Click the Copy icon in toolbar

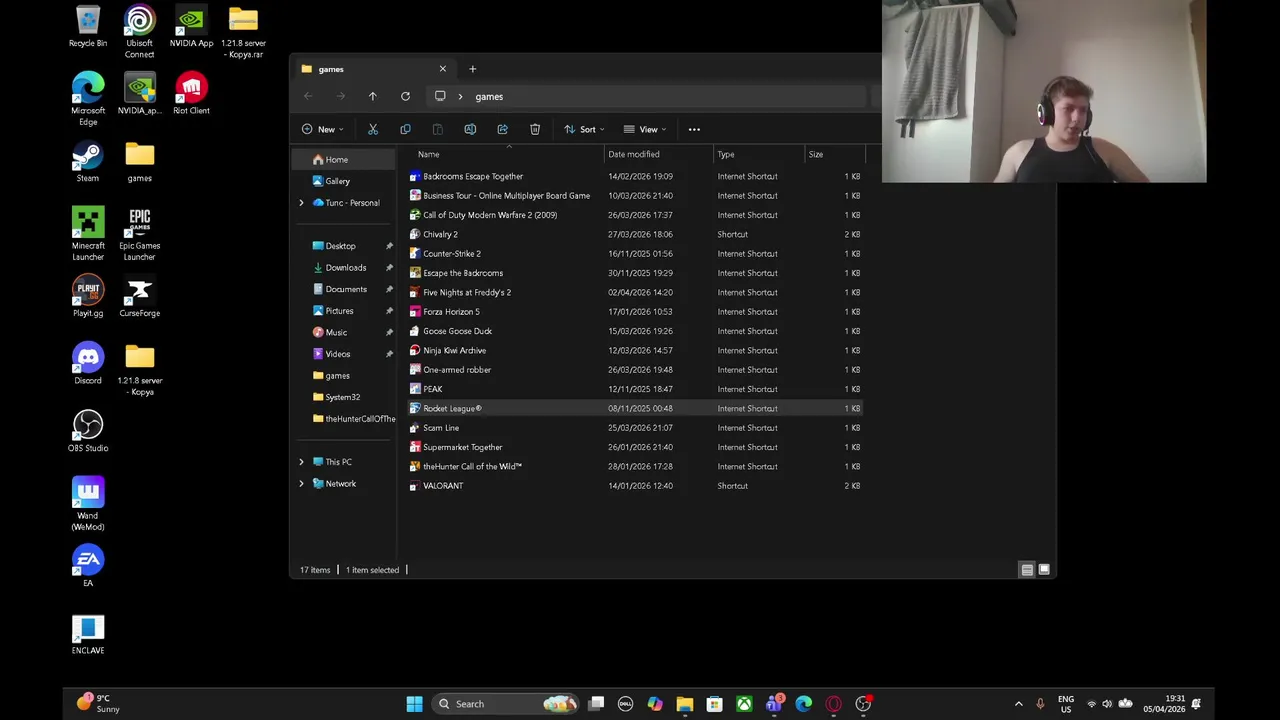405,129
